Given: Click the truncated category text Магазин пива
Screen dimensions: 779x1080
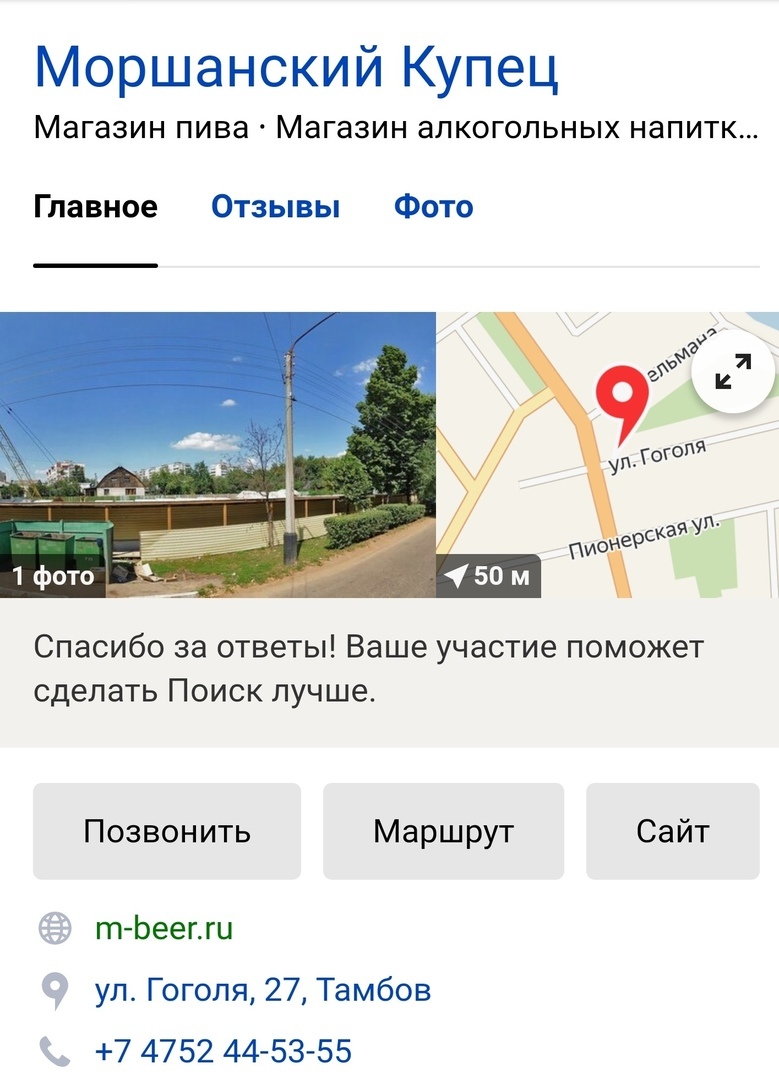Looking at the screenshot, I should (141, 127).
